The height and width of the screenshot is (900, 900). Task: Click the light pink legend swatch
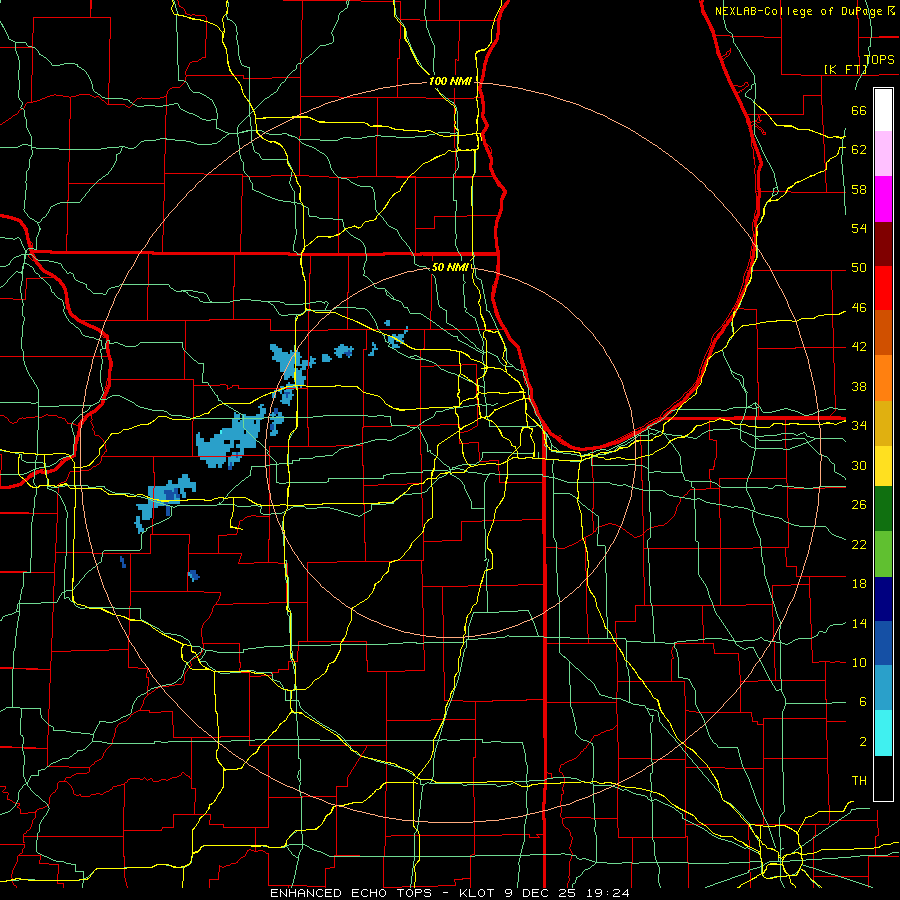883,154
